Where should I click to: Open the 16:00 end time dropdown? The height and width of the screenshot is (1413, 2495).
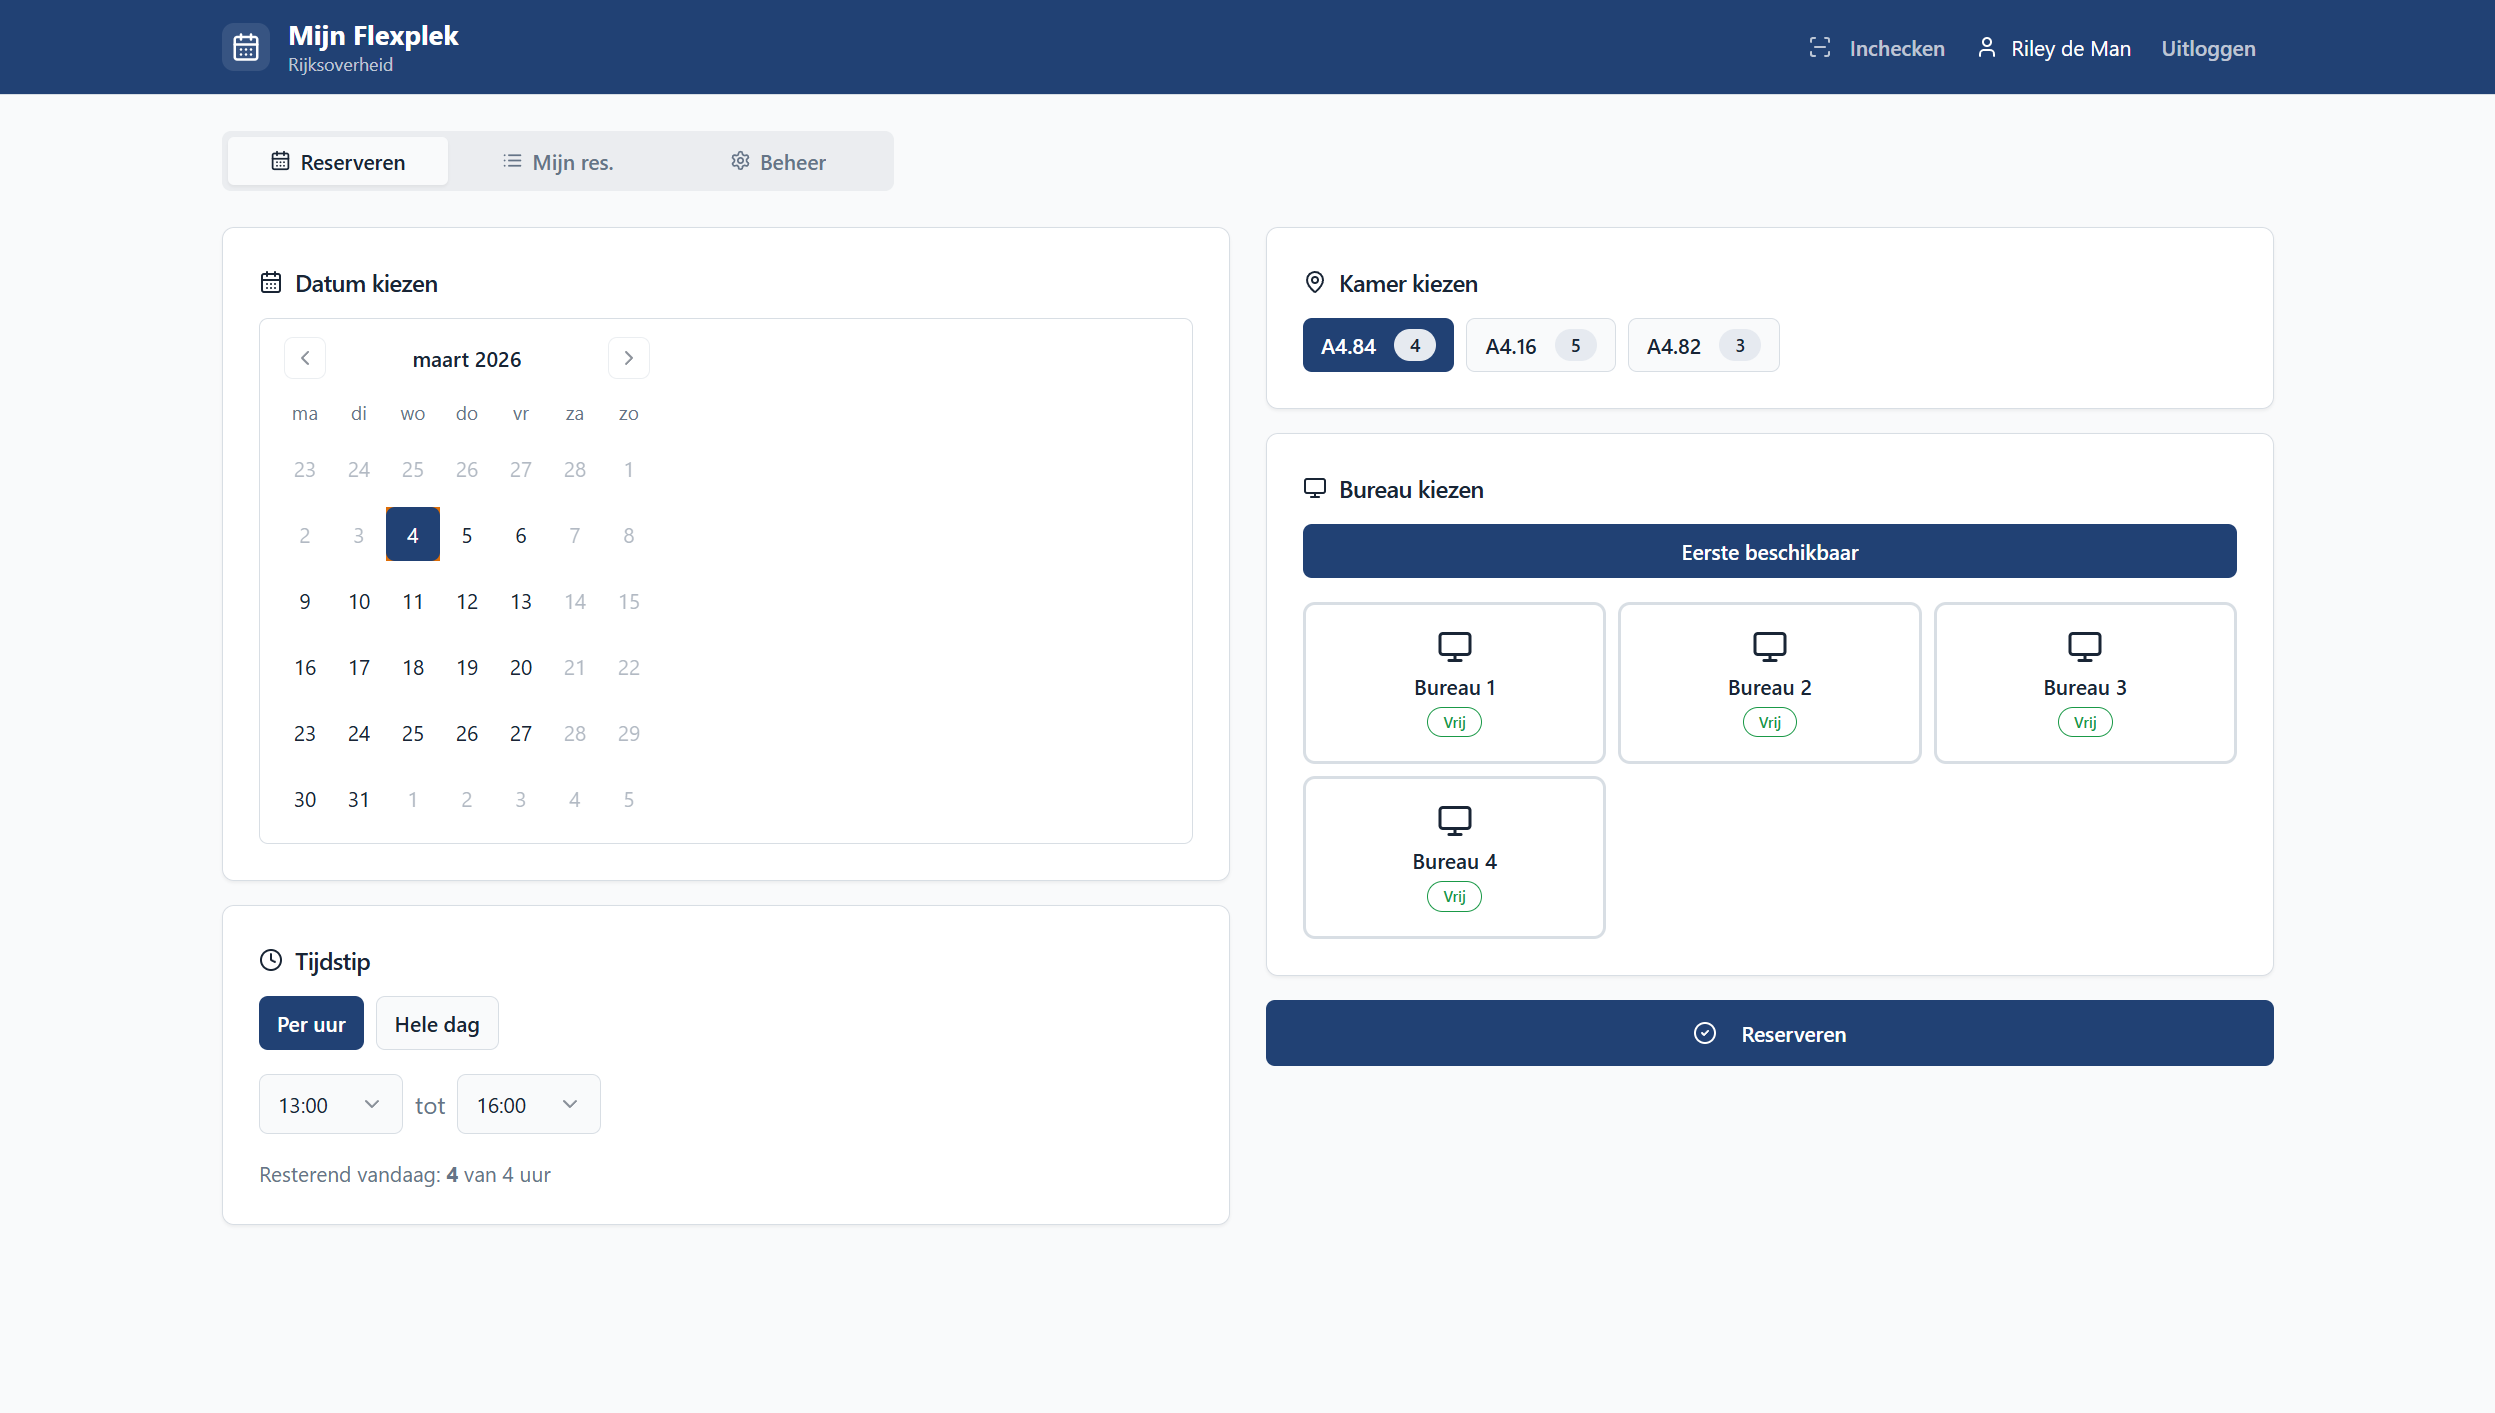click(528, 1105)
